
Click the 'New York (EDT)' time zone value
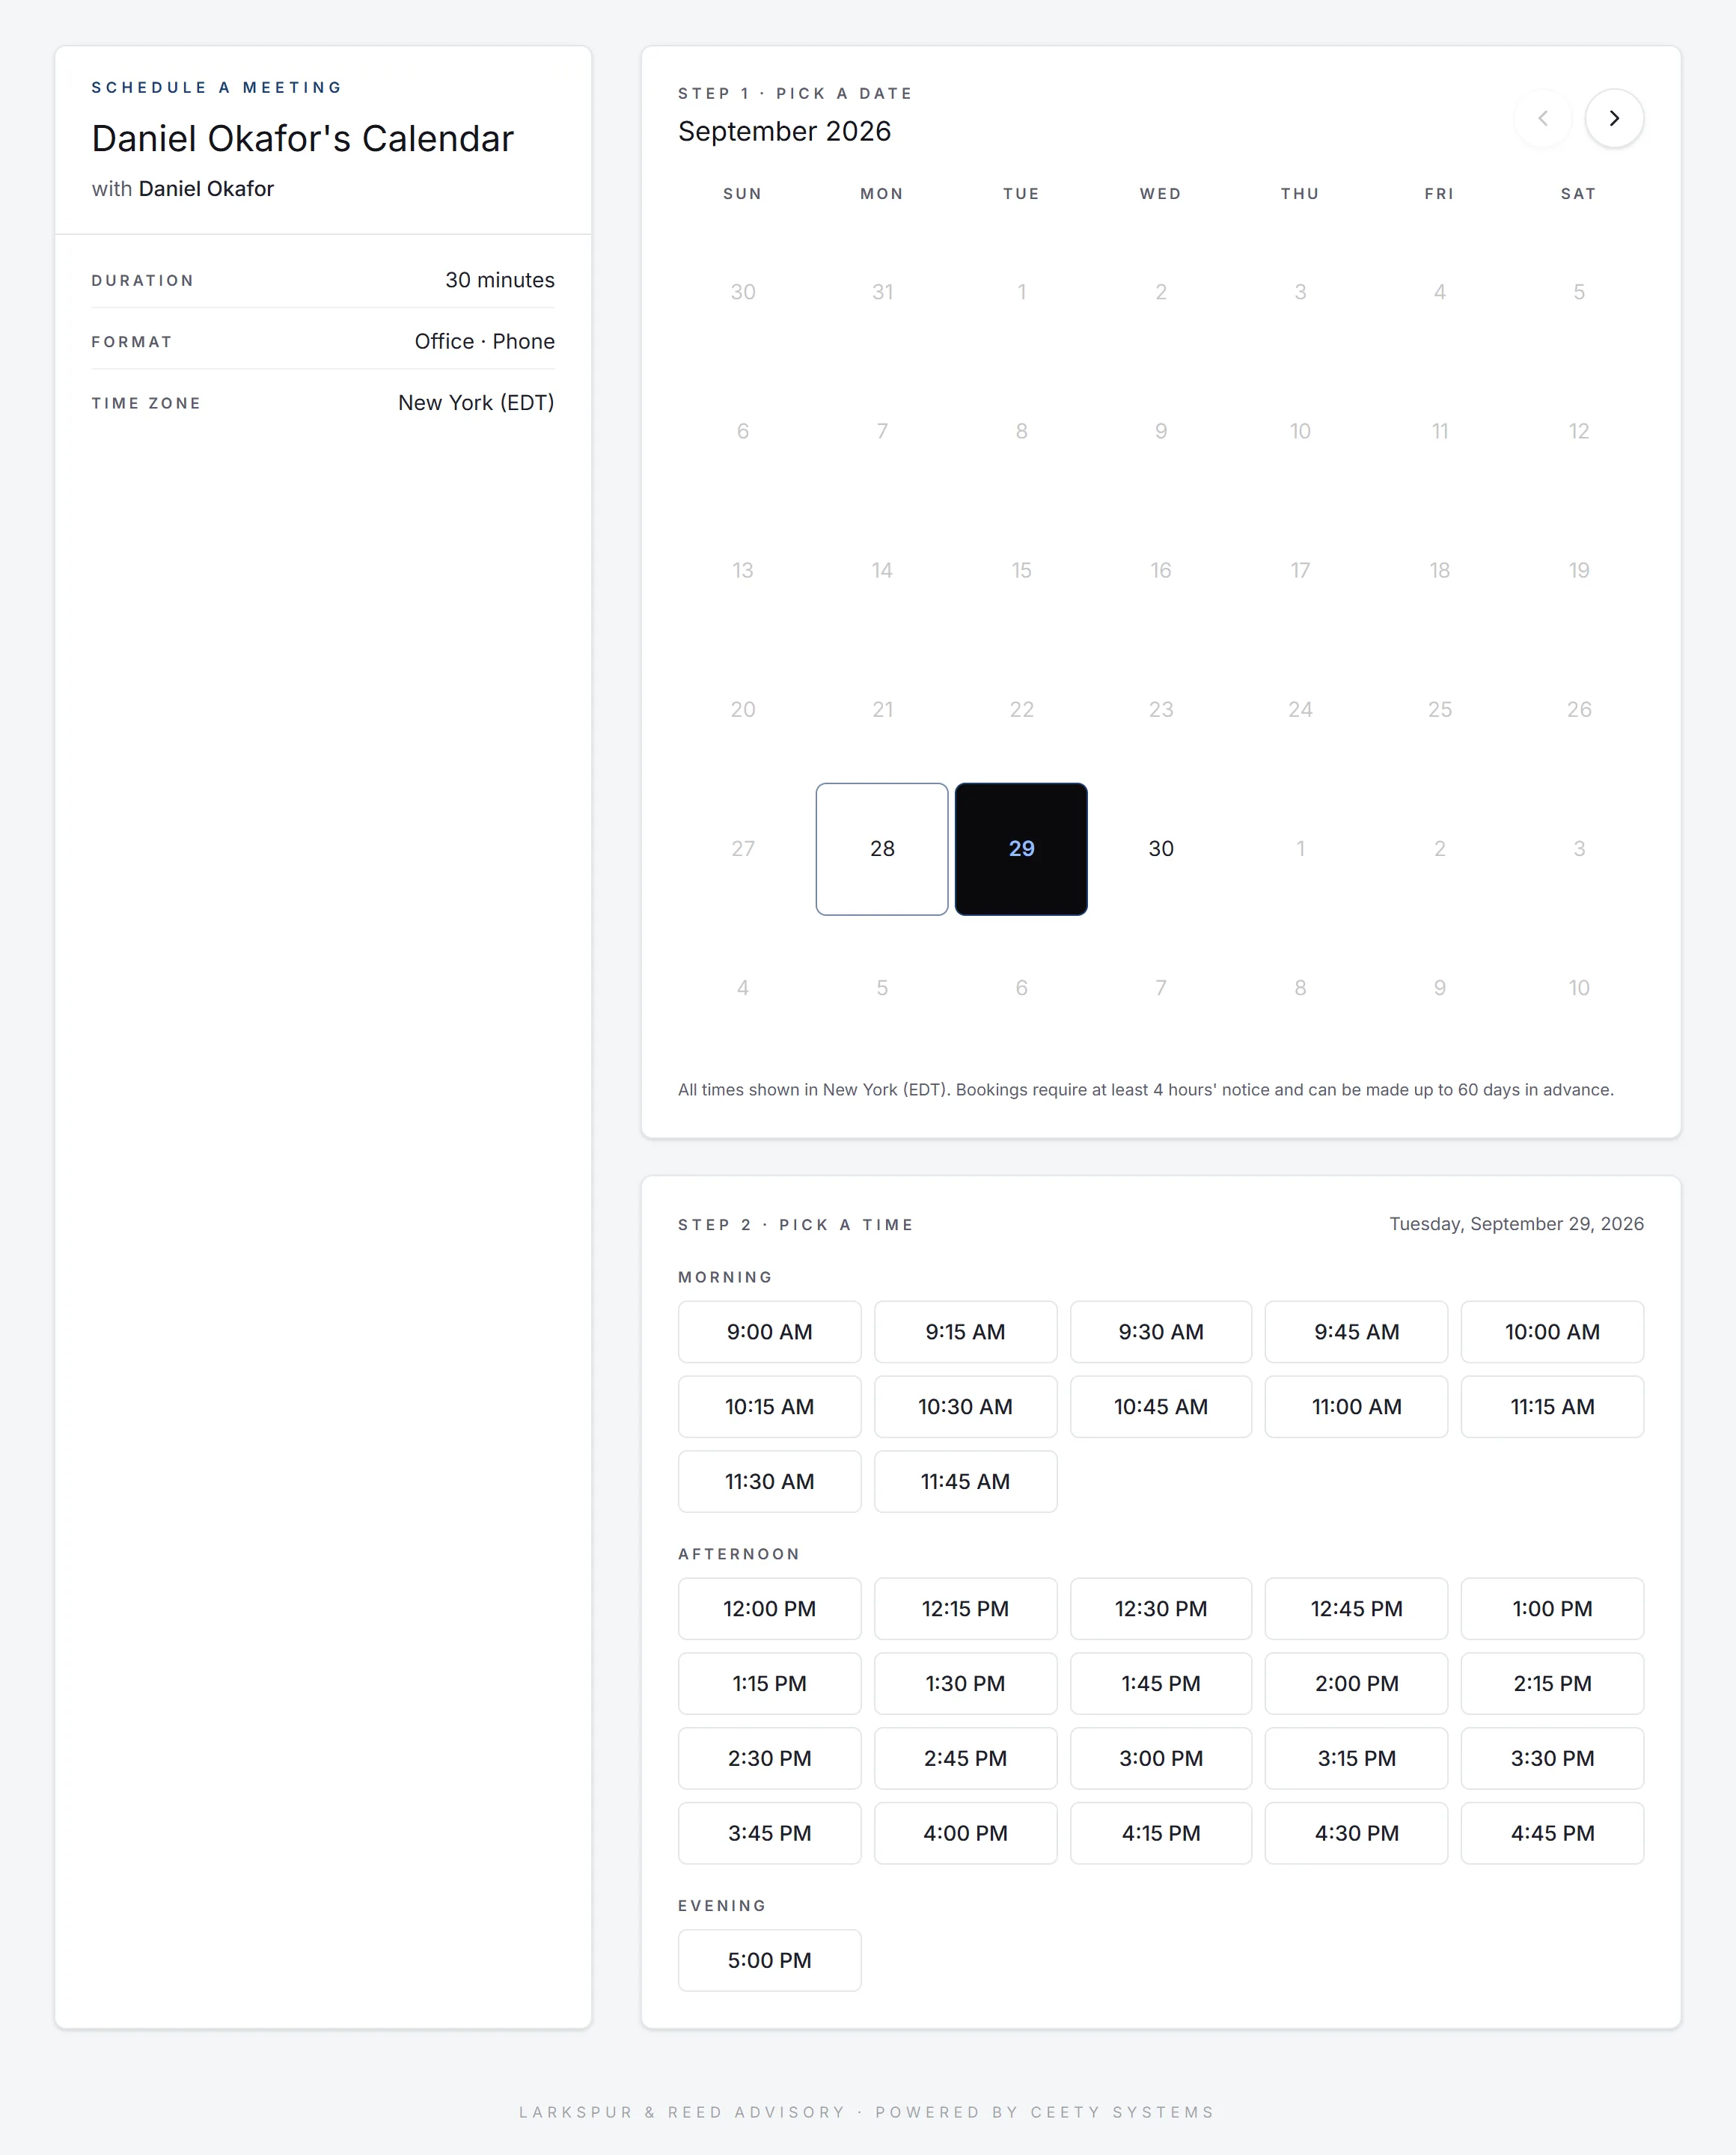(x=476, y=403)
